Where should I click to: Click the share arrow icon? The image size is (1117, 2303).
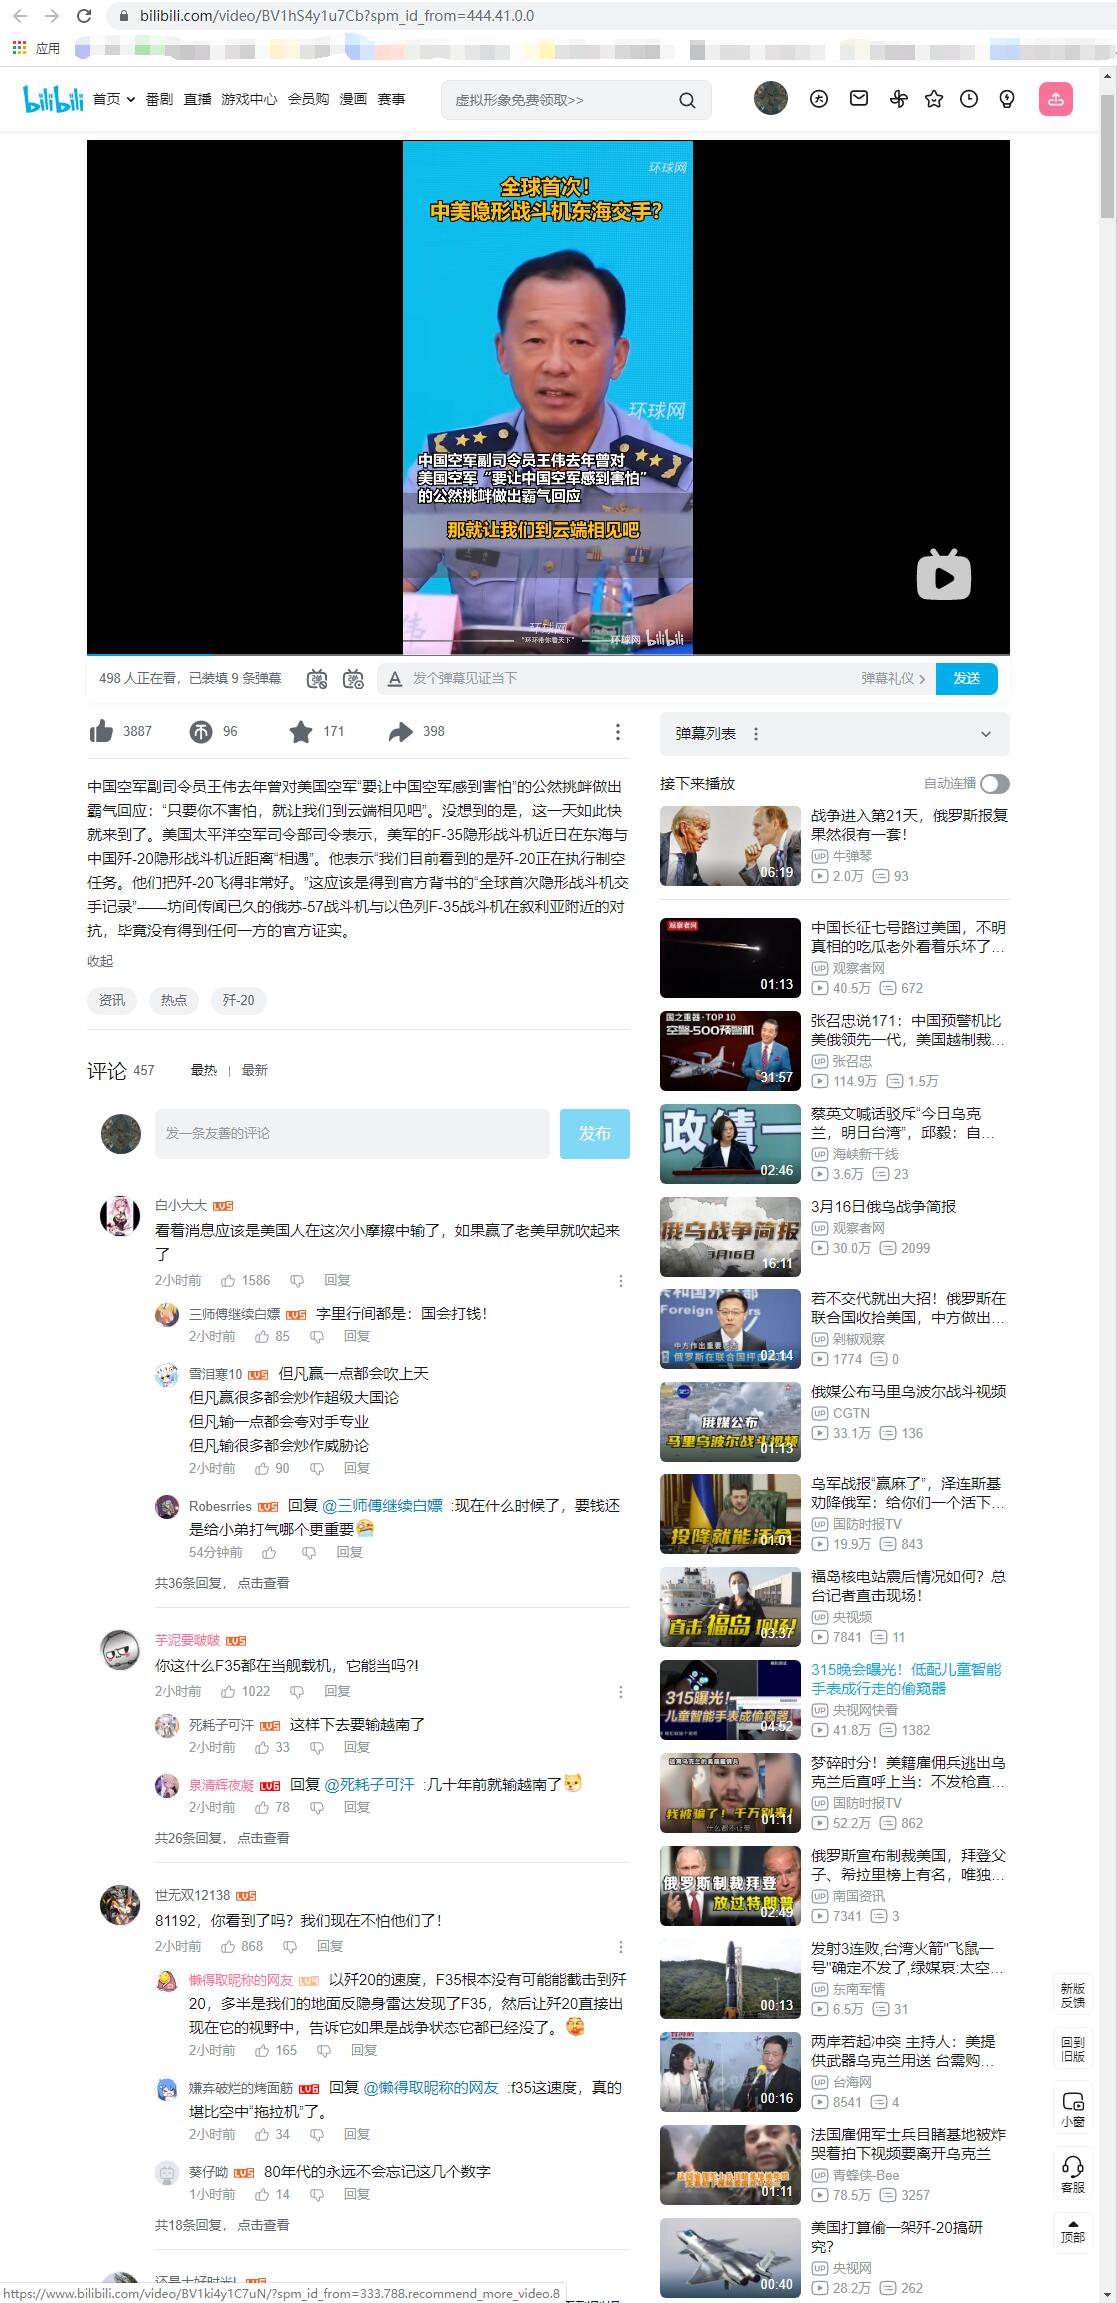click(400, 732)
